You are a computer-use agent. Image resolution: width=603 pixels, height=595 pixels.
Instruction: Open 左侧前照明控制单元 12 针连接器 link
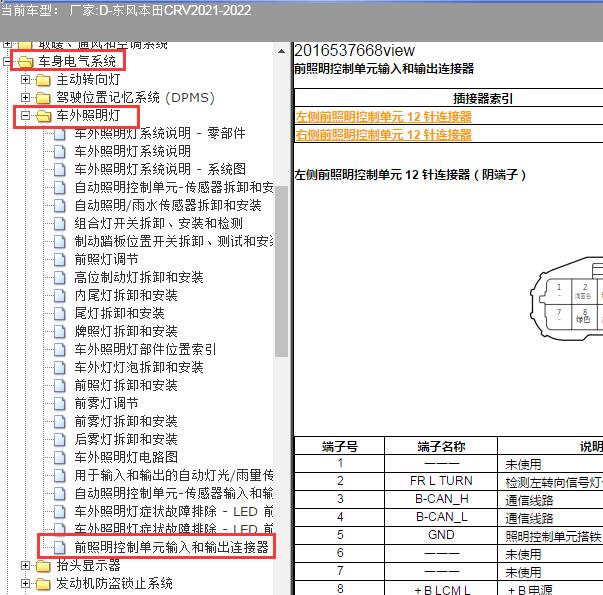383,117
